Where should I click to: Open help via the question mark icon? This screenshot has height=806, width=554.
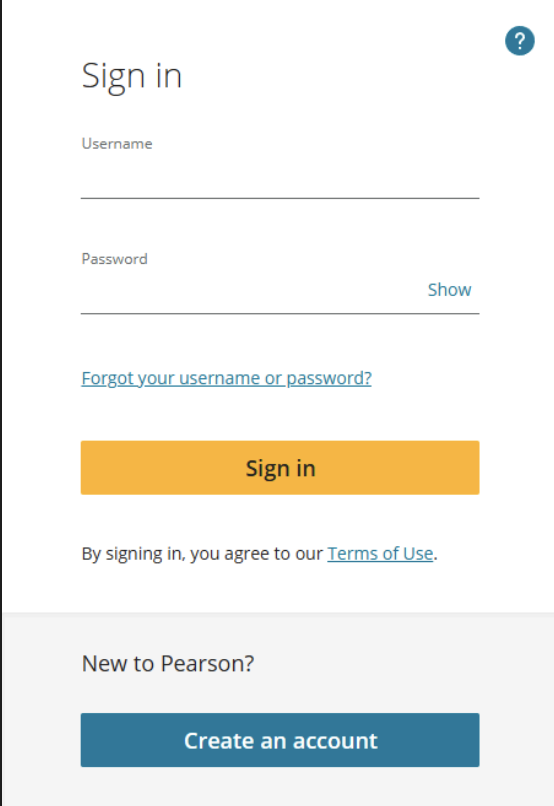(520, 41)
